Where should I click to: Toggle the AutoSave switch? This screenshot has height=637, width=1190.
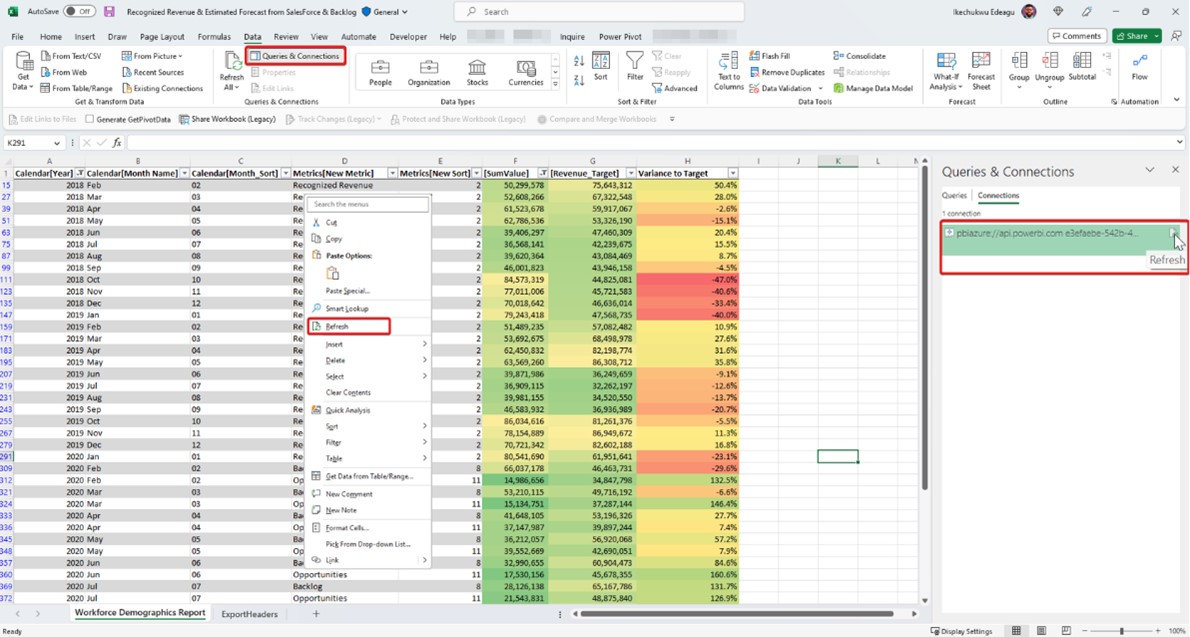(x=79, y=12)
